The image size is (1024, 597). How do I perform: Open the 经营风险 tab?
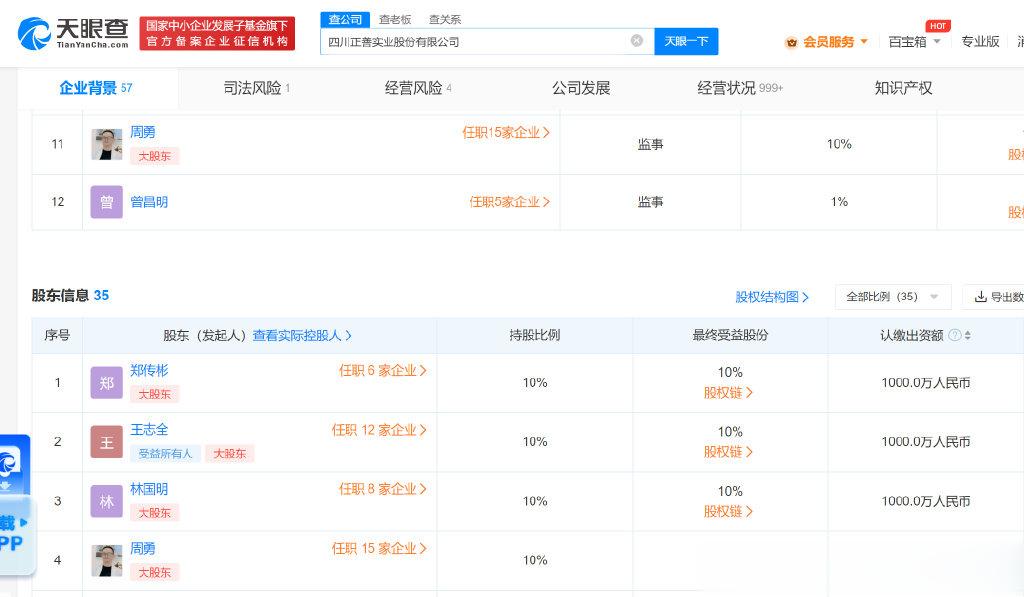tap(418, 88)
